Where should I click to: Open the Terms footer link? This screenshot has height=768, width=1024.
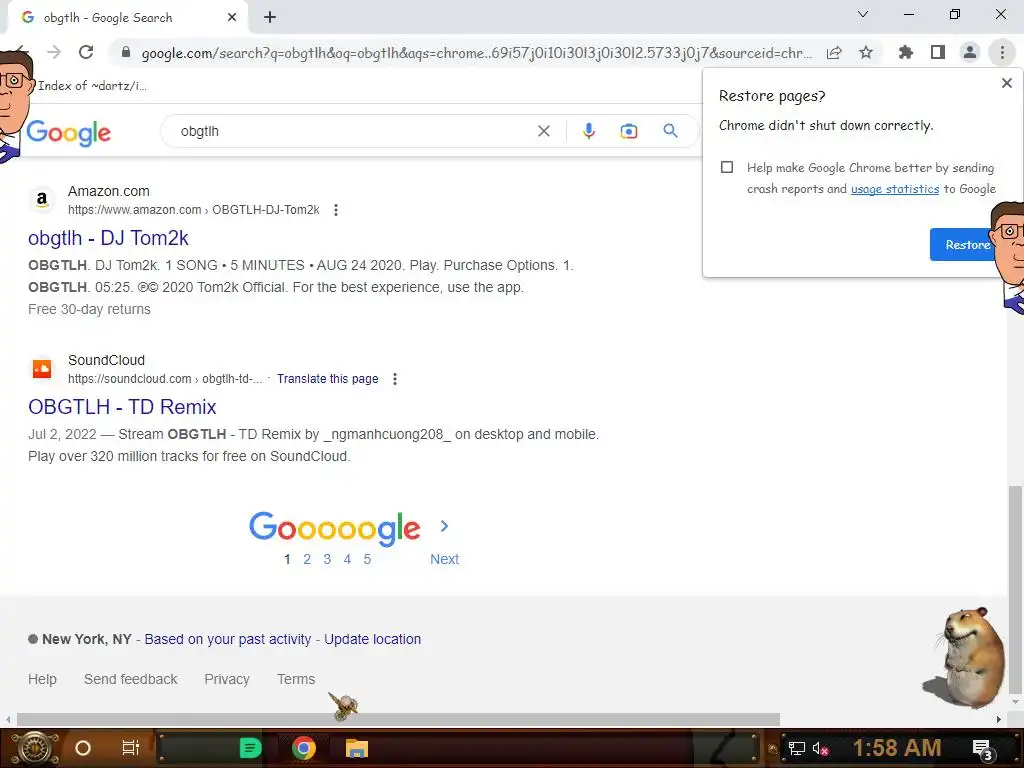296,679
